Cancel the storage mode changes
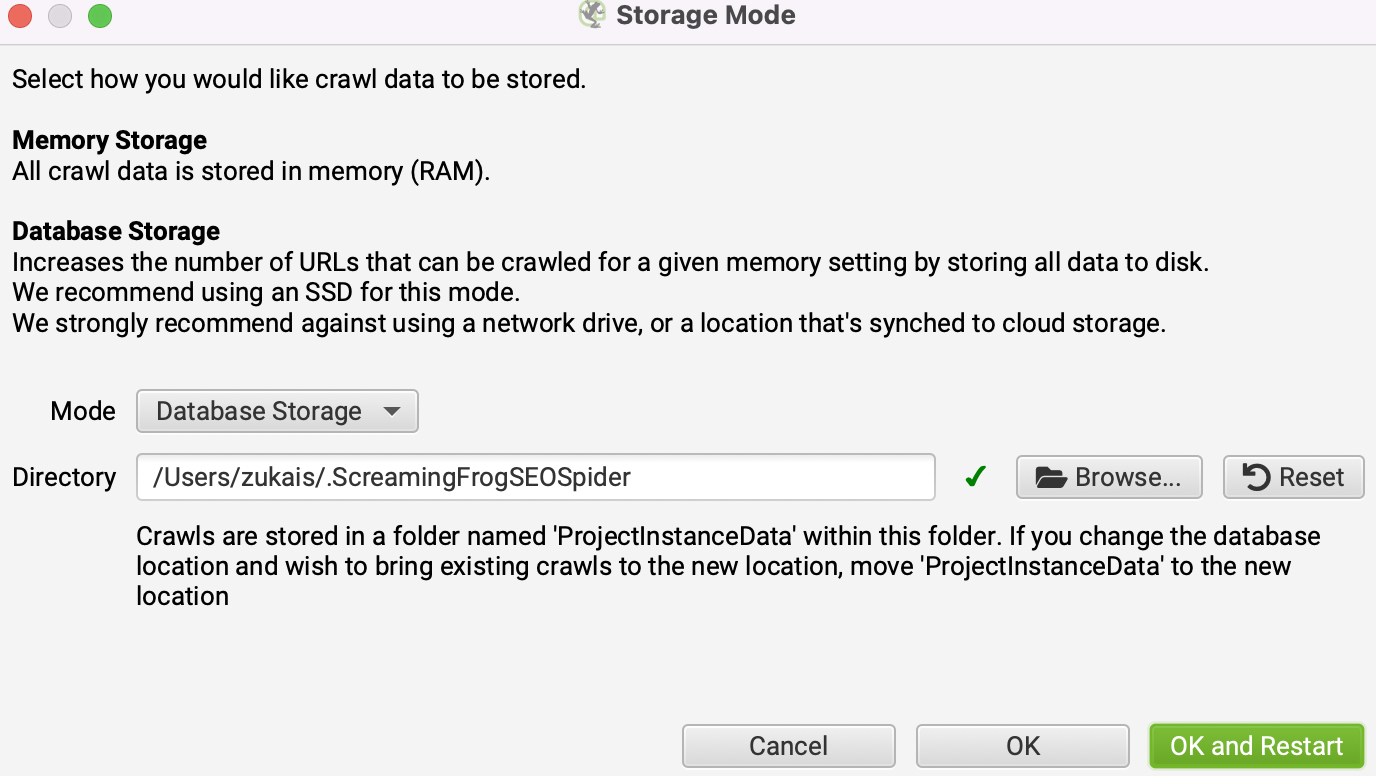 [788, 746]
